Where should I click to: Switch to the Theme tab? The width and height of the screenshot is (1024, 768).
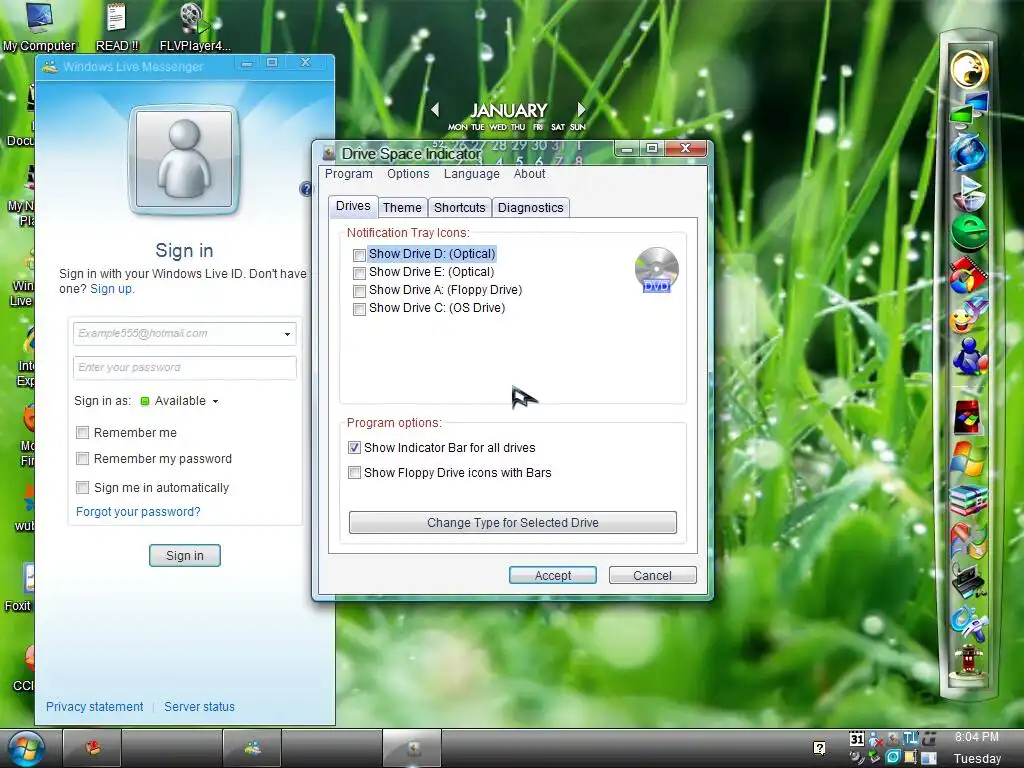[402, 208]
